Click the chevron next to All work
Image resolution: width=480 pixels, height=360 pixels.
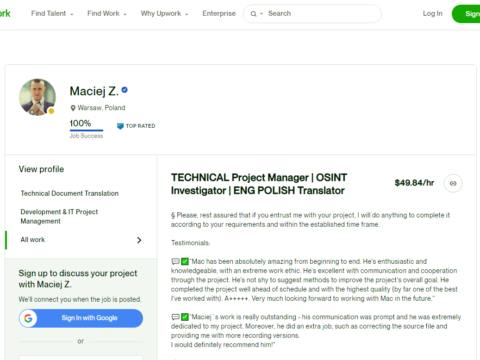click(139, 240)
